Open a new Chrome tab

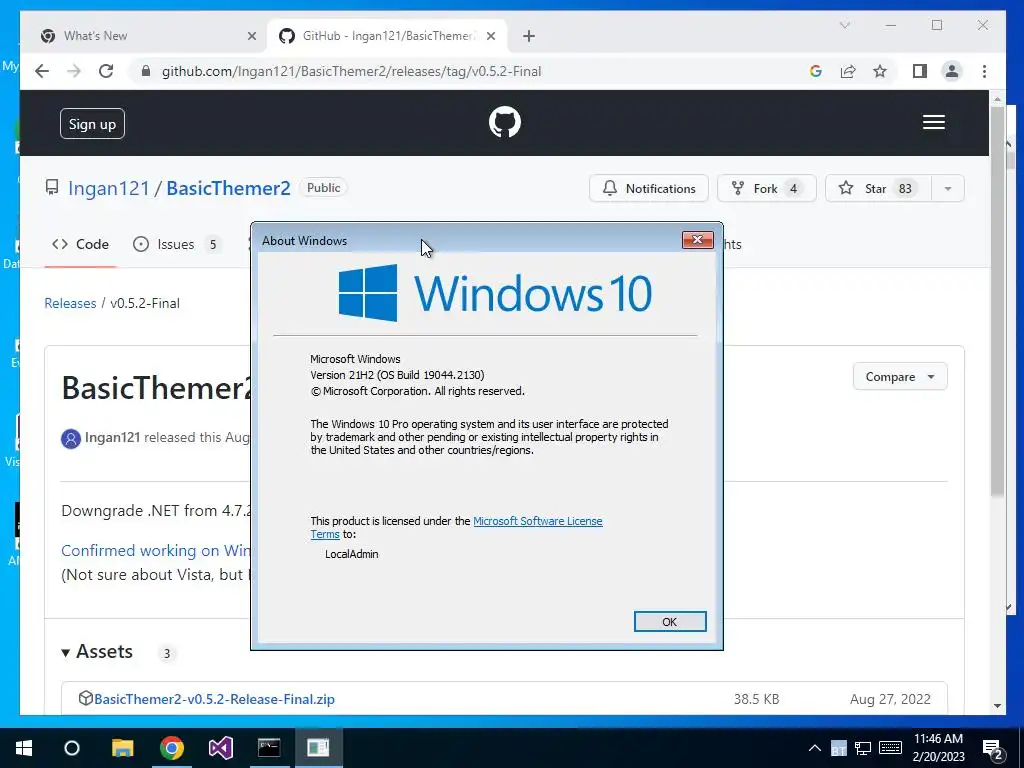(529, 36)
